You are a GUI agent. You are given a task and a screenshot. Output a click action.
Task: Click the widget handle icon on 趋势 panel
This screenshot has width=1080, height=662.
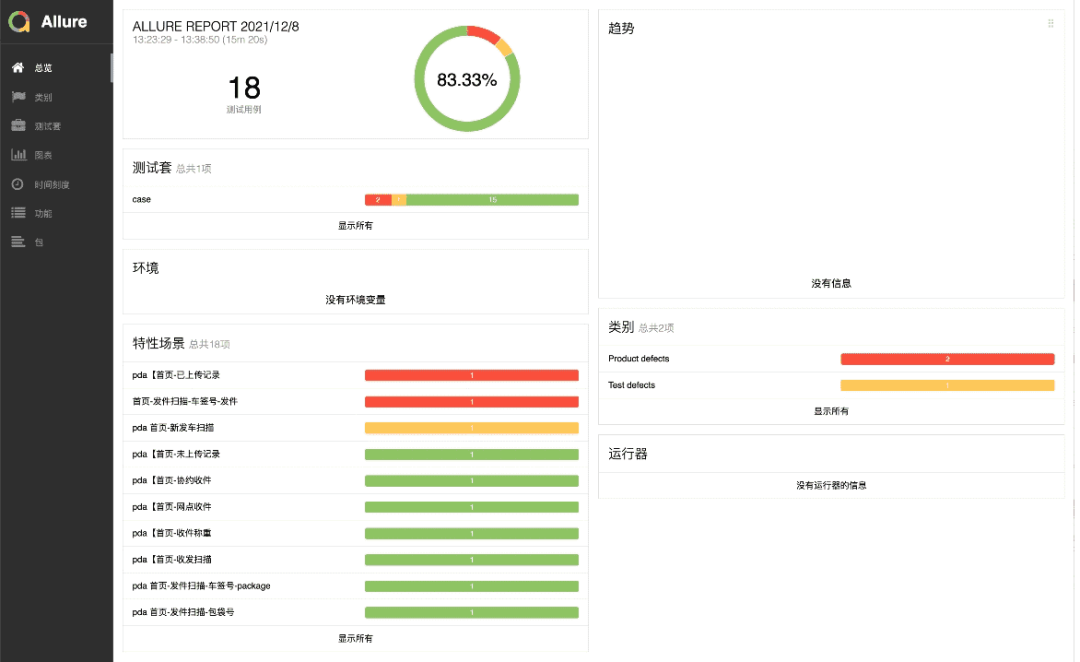pos(1050,25)
